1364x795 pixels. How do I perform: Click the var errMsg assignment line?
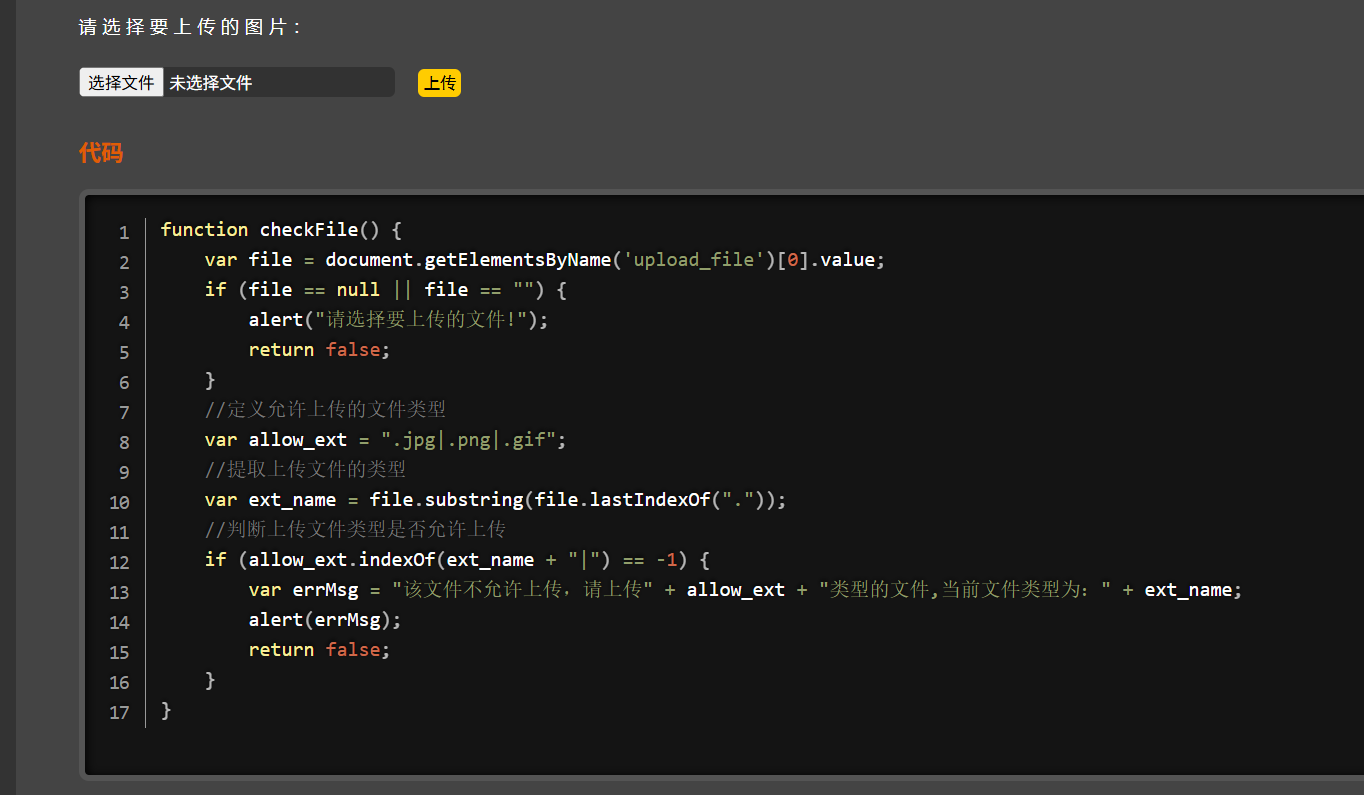(745, 590)
